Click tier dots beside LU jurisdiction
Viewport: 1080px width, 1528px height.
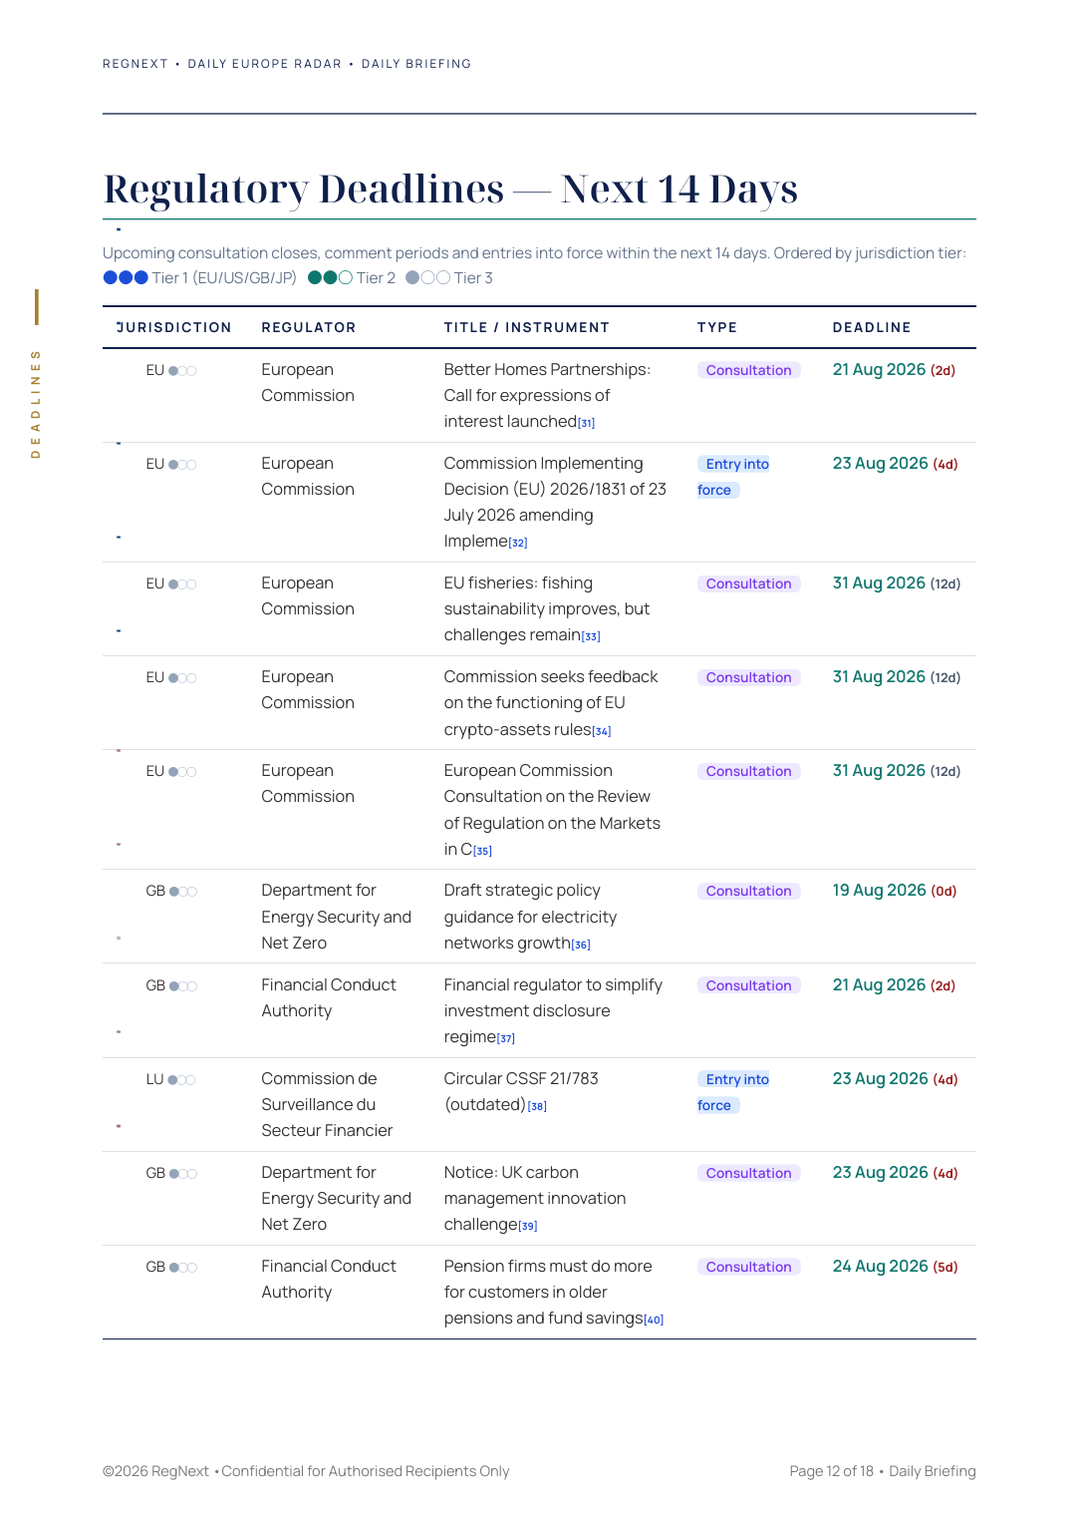tap(182, 1080)
